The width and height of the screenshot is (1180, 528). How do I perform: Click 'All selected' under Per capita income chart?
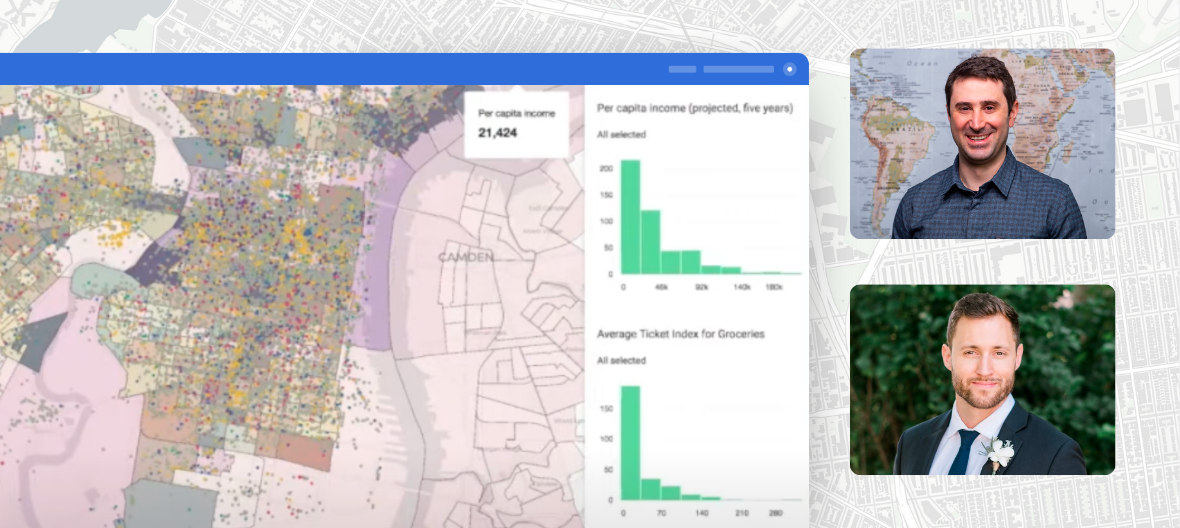pos(621,134)
